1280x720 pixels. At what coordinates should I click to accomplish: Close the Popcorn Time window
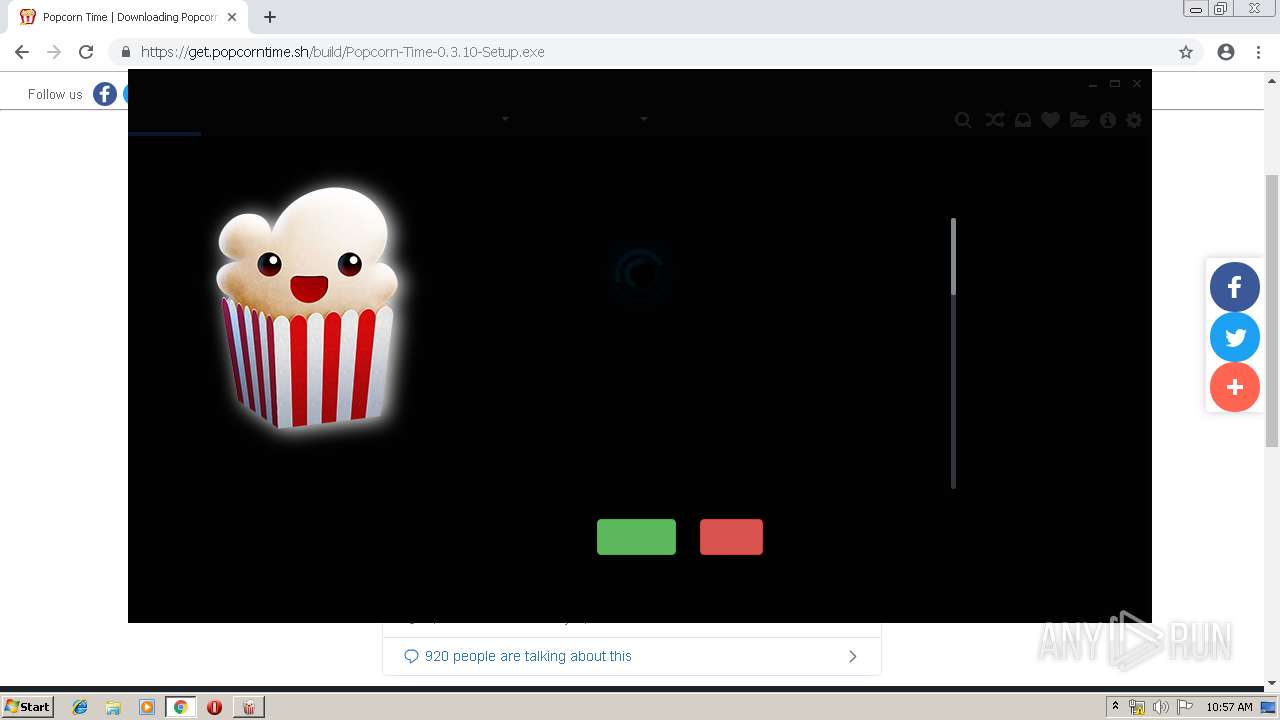tap(1137, 84)
